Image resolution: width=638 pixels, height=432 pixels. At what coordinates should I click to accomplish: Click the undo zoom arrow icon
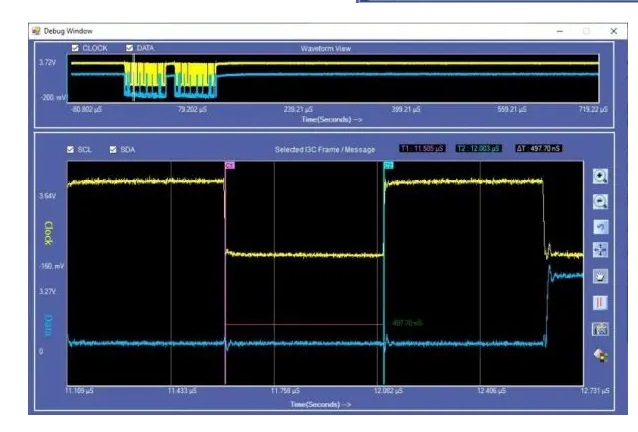601,227
